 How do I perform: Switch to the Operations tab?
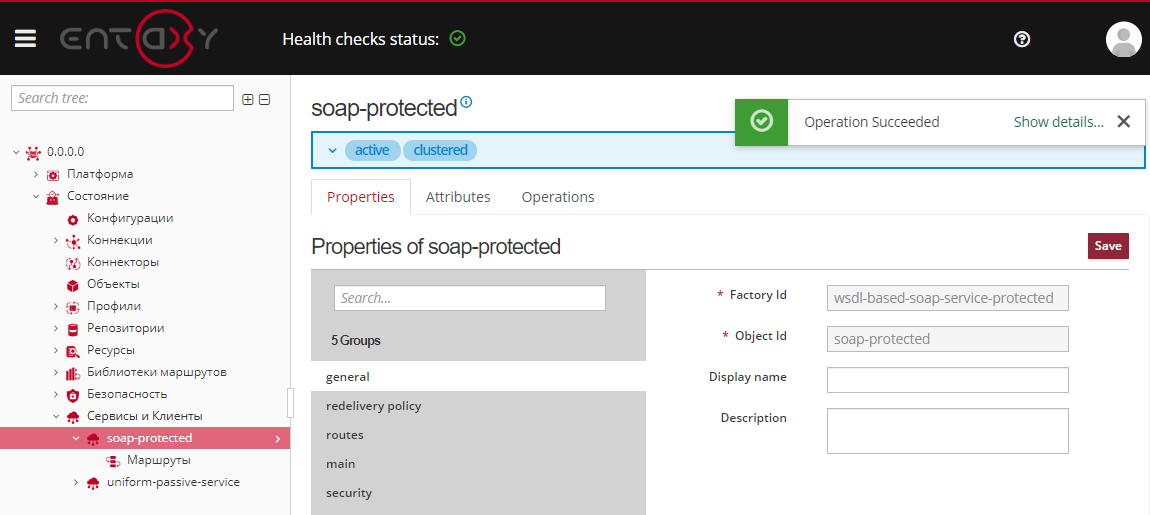coord(558,197)
